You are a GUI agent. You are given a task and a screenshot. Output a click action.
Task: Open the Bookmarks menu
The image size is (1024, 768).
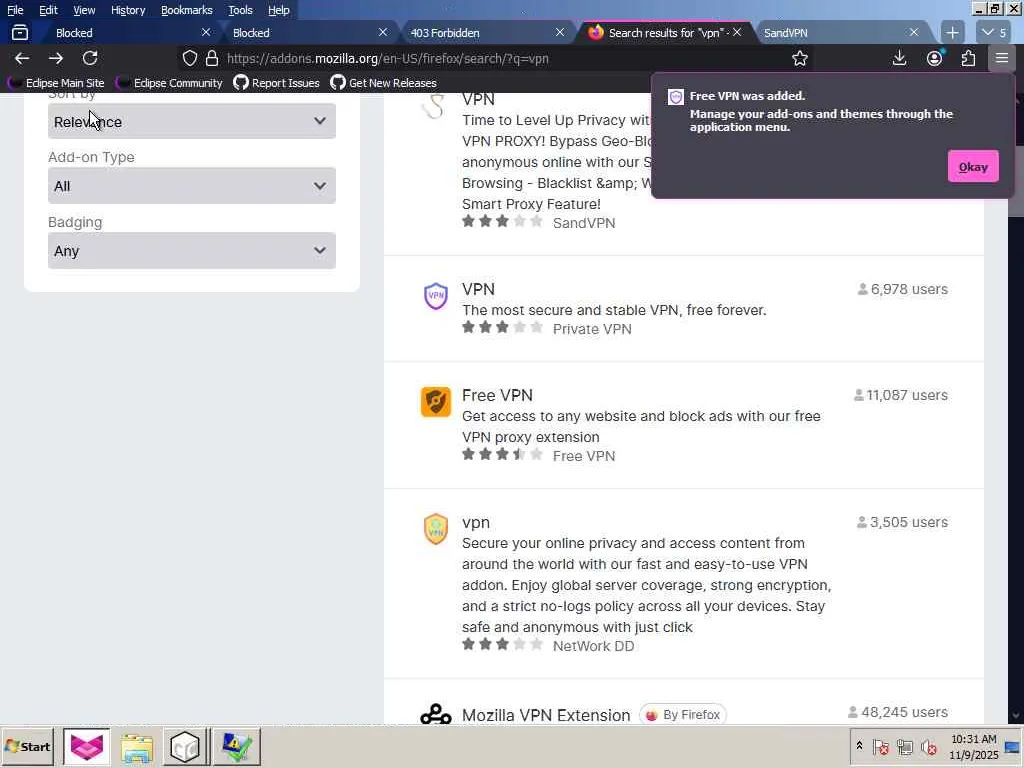(x=187, y=10)
